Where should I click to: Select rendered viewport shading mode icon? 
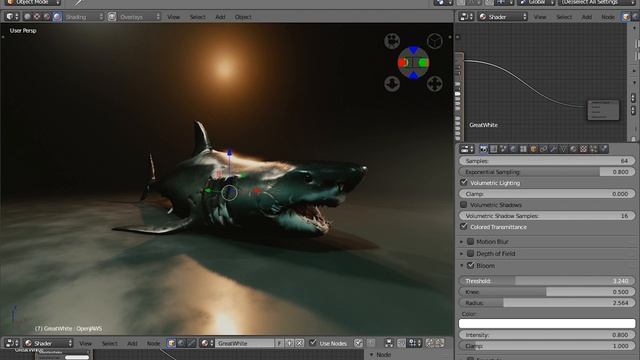tap(57, 17)
